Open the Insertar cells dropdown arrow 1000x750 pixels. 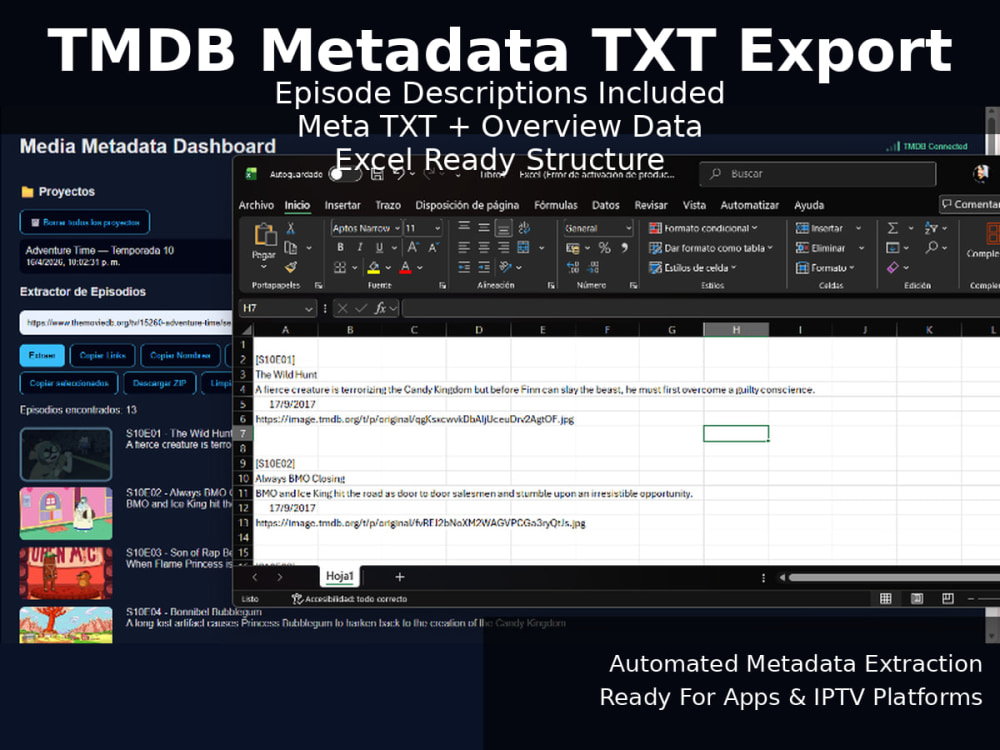(x=858, y=228)
